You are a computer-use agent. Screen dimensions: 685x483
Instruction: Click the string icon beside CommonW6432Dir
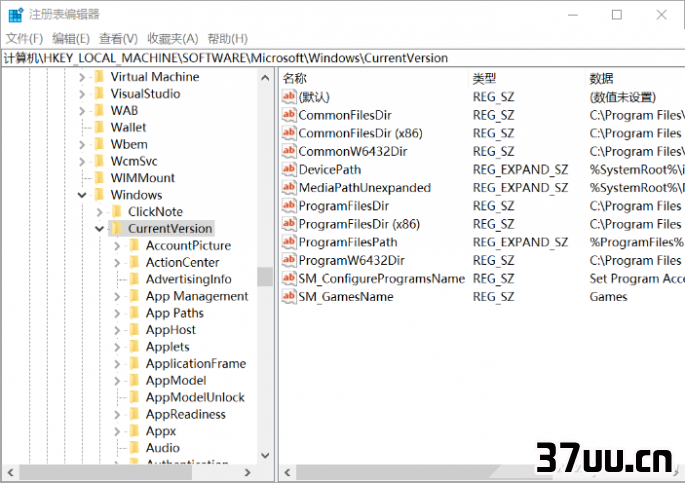[x=289, y=151]
